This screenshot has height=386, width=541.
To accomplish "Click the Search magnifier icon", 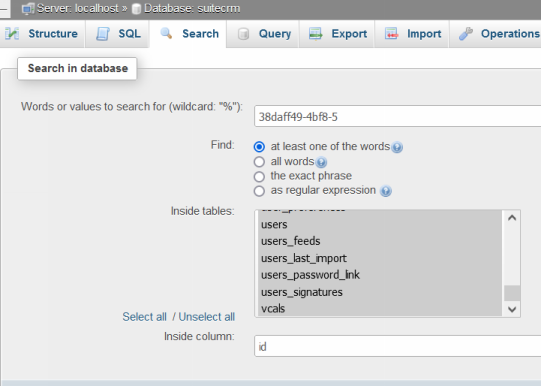I will pyautogui.click(x=166, y=33).
